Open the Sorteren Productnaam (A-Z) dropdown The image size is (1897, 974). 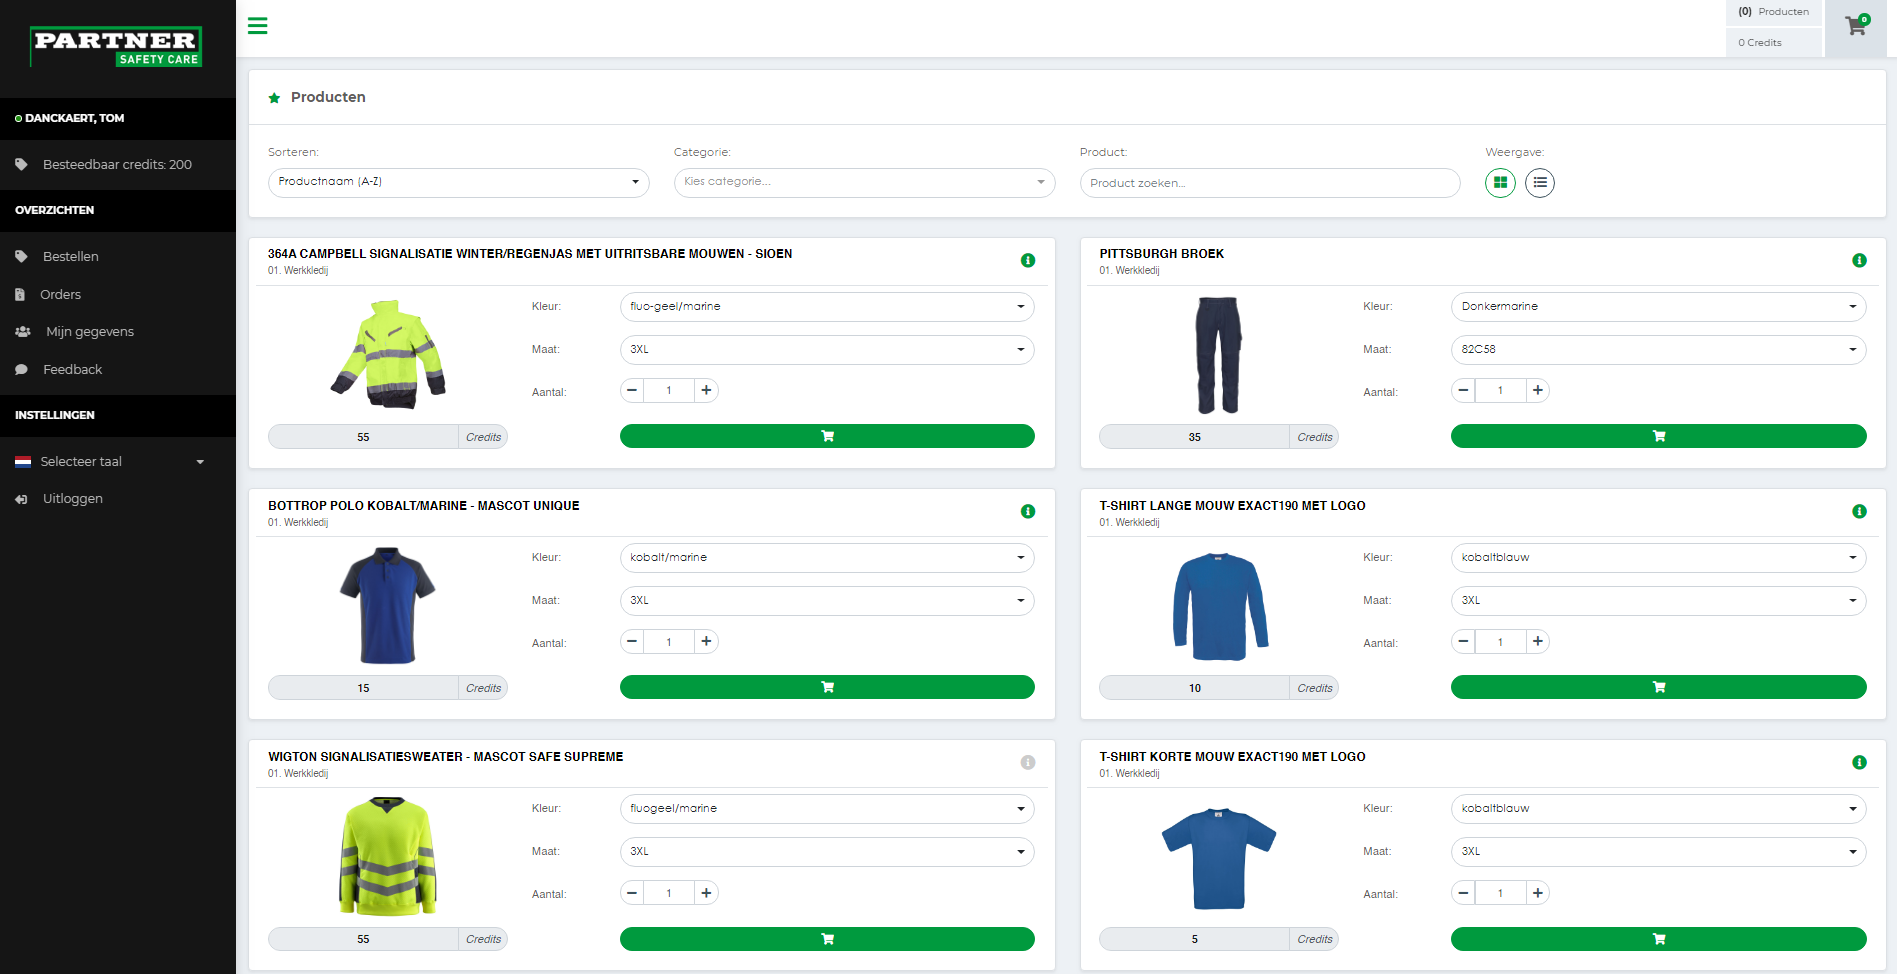[459, 182]
